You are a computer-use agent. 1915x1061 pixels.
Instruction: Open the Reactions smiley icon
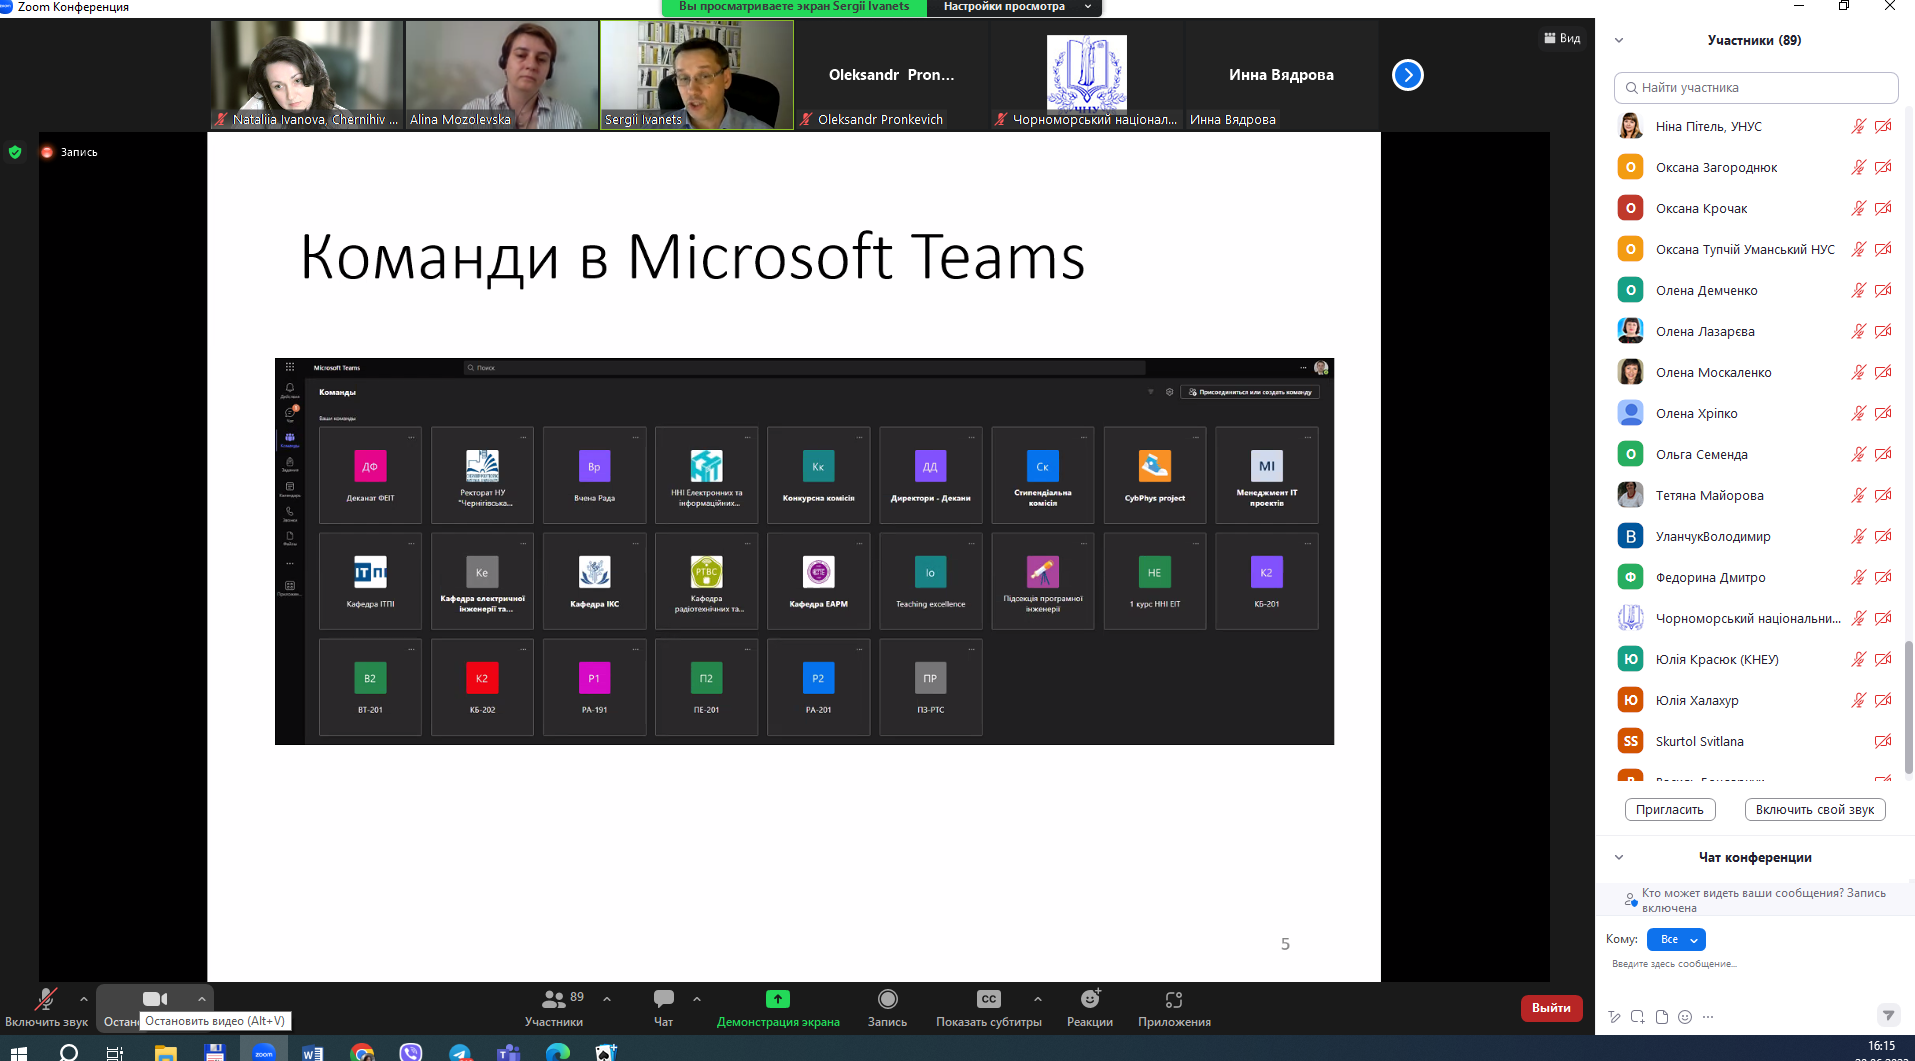point(1090,999)
